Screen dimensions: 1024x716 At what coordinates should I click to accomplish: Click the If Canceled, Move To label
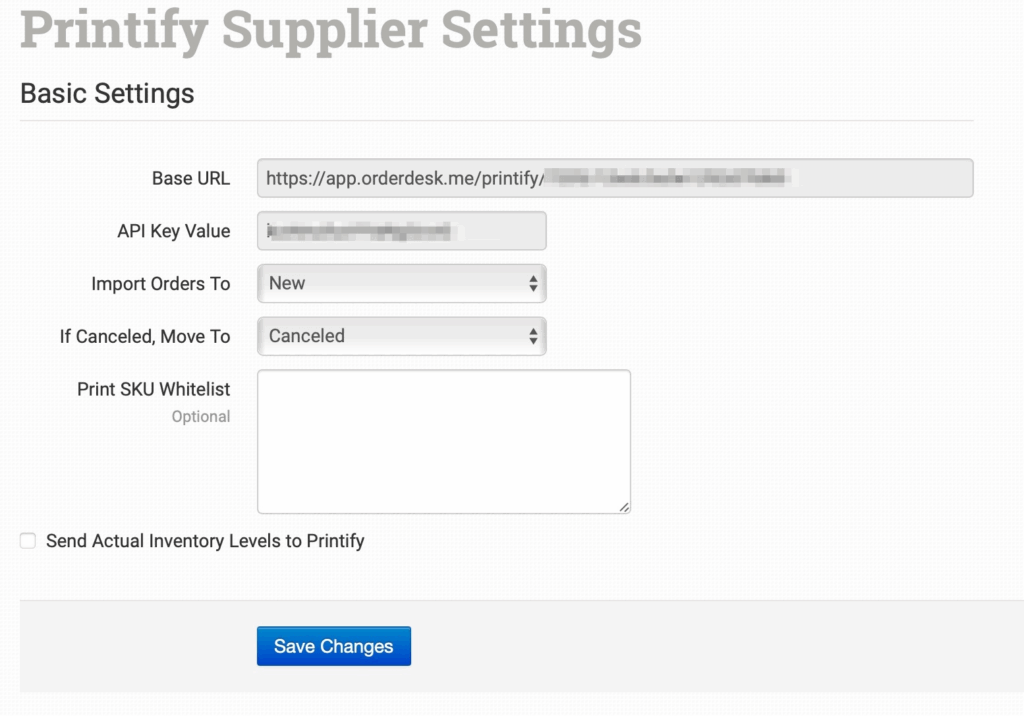coord(145,337)
